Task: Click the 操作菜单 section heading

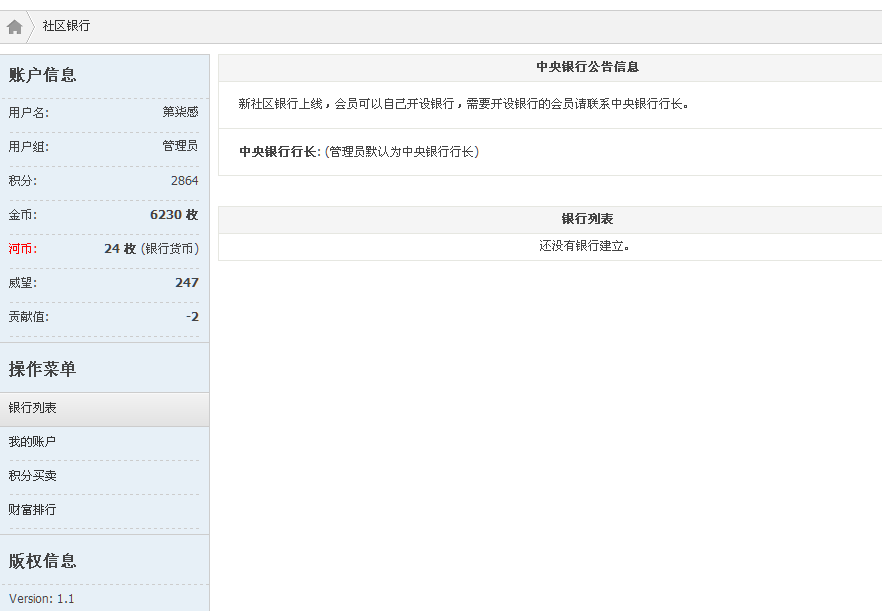Action: pyautogui.click(x=42, y=369)
